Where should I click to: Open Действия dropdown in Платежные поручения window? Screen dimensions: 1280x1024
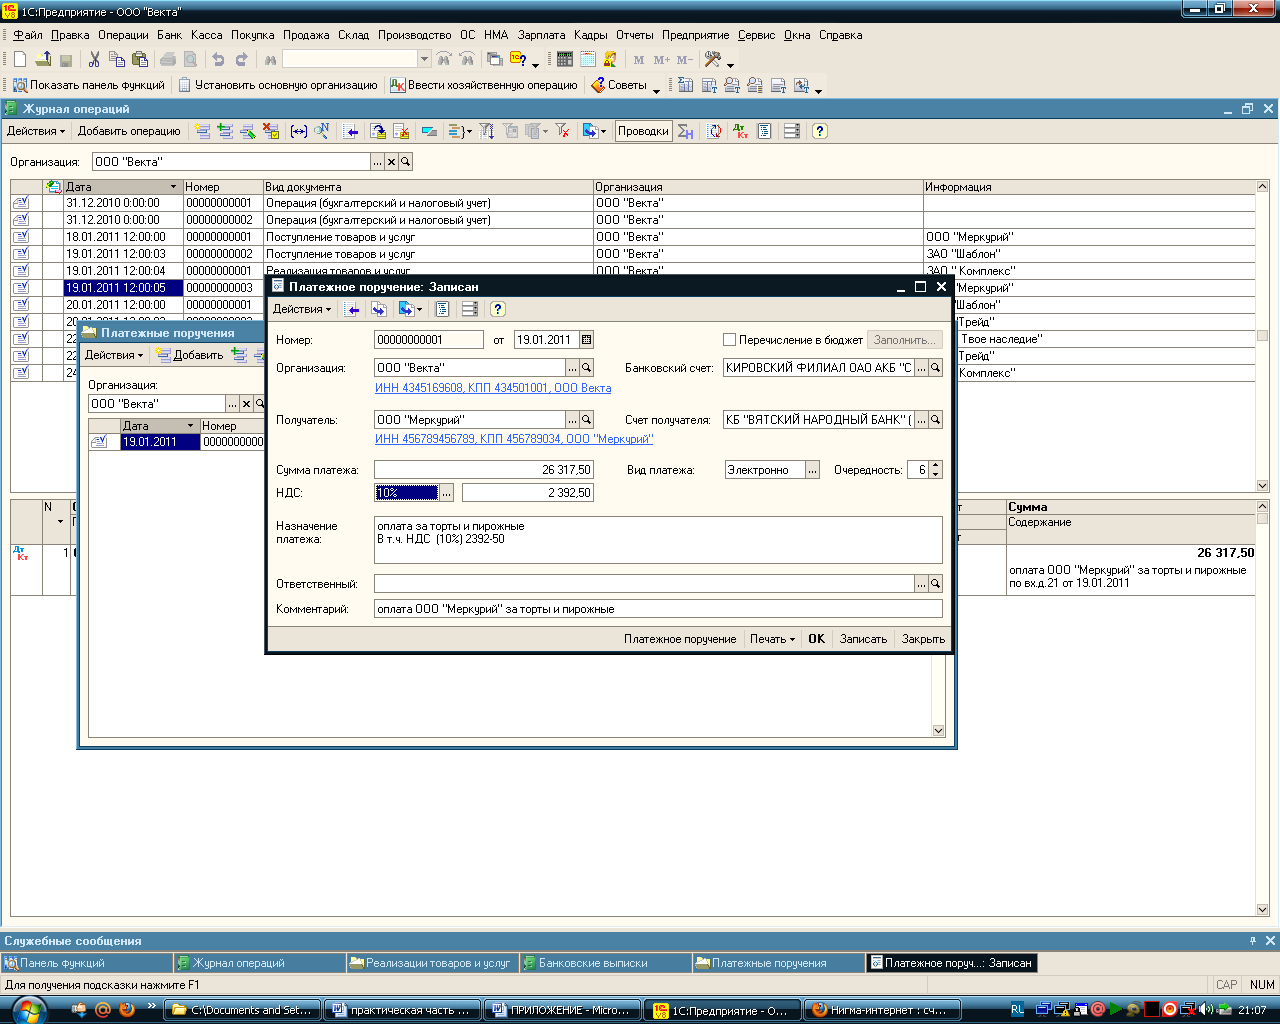point(114,355)
